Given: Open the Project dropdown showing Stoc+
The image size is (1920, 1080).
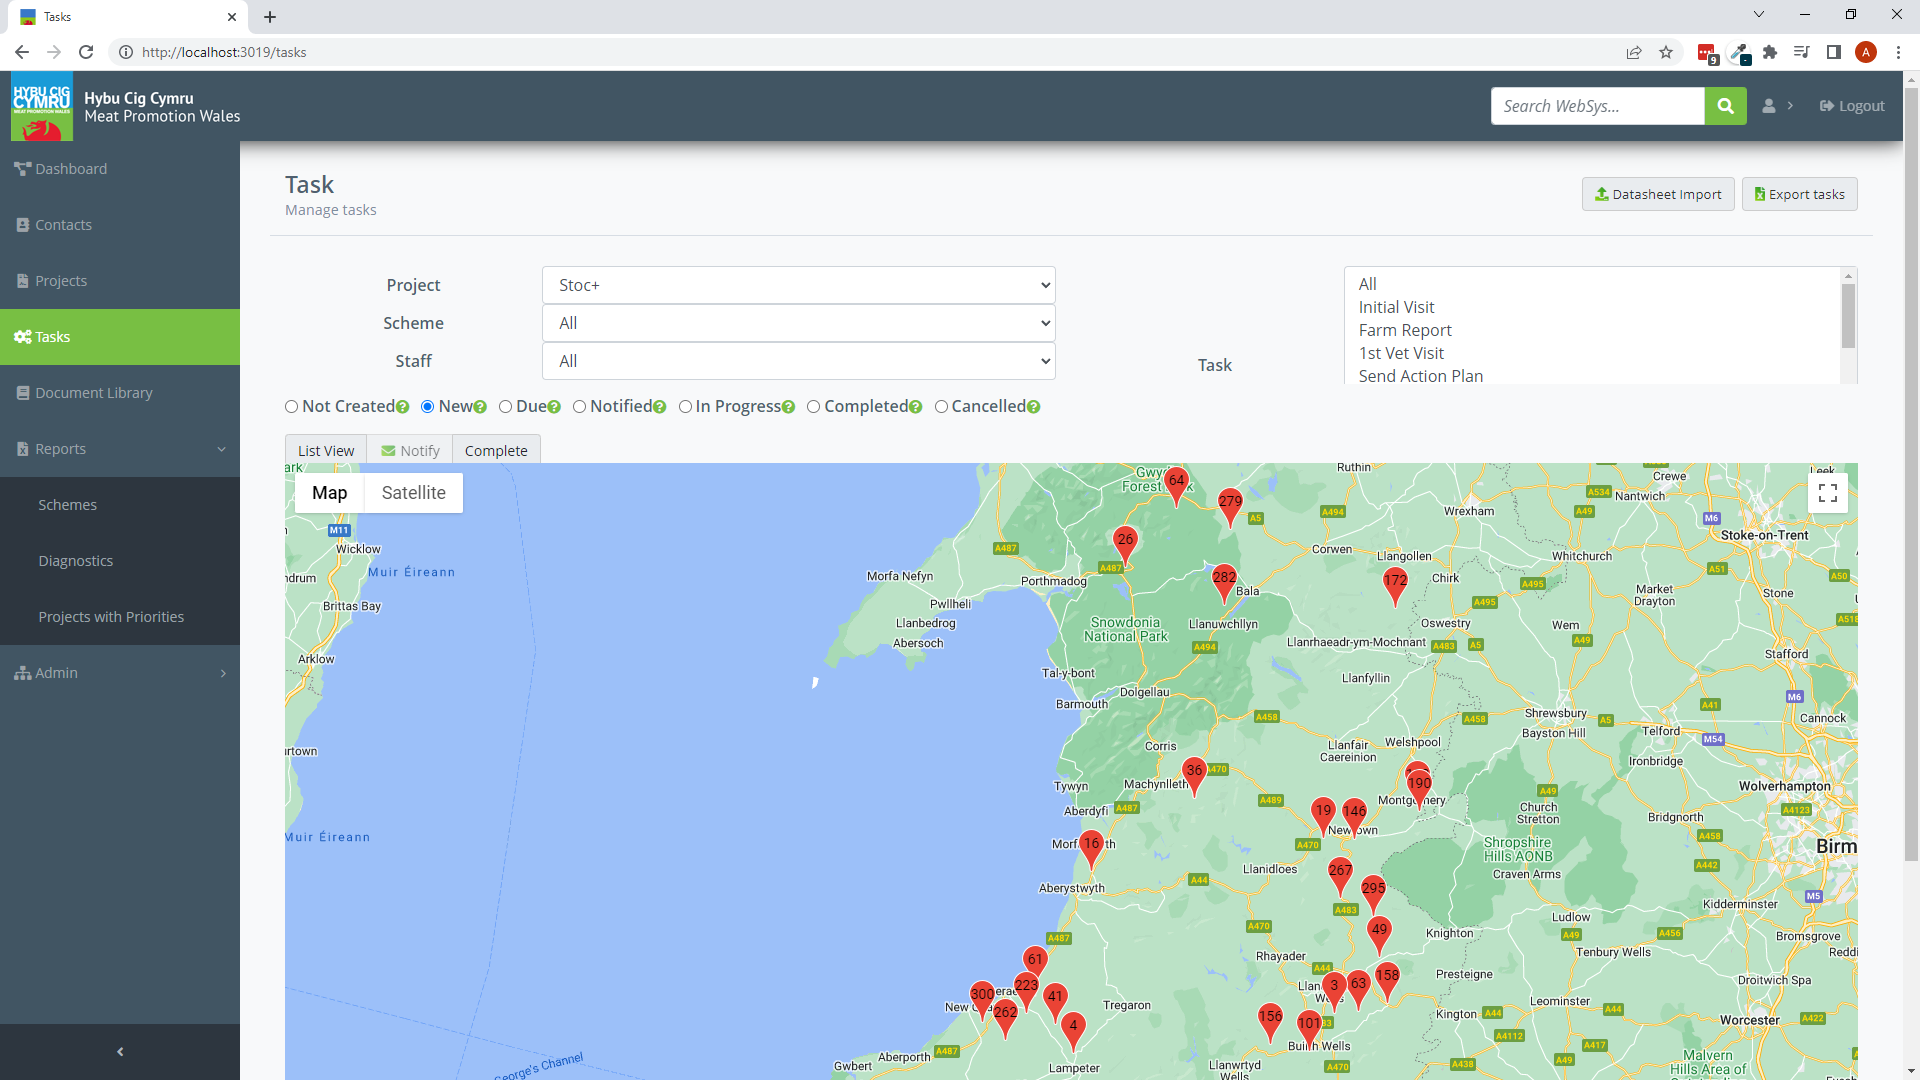Looking at the screenshot, I should [x=798, y=285].
